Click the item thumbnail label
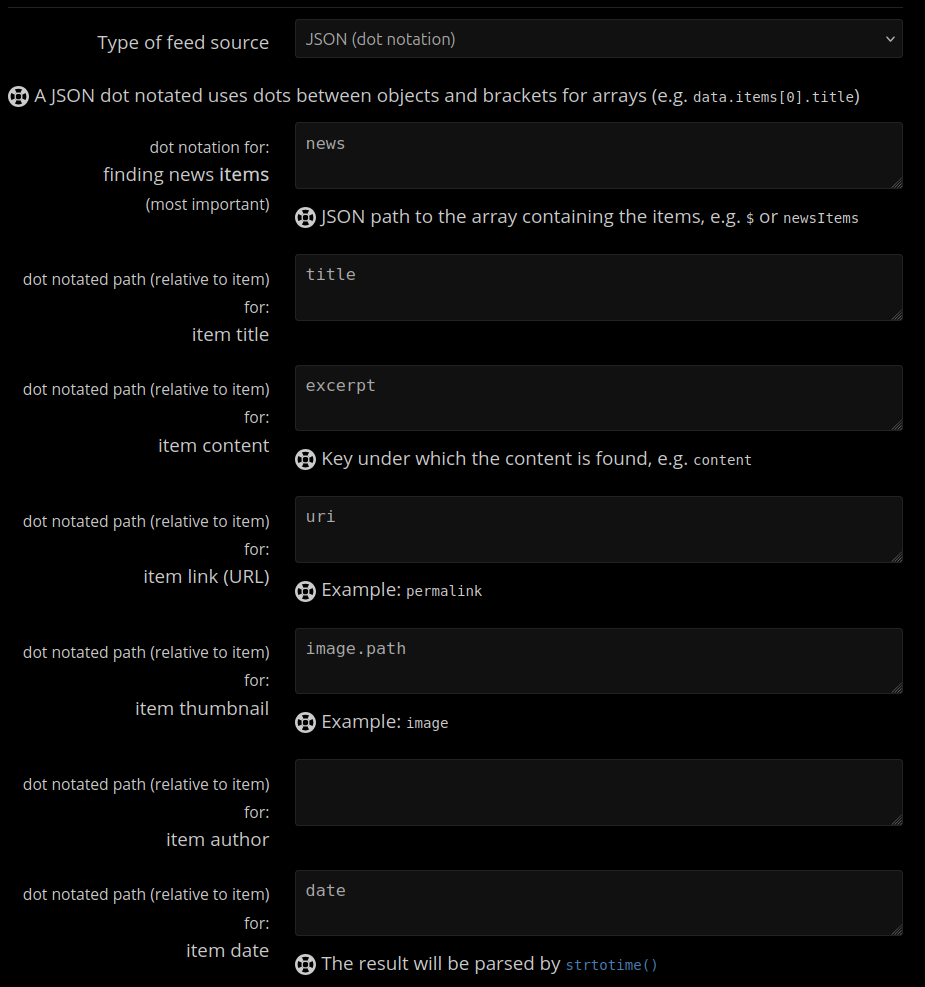The height and width of the screenshot is (987, 925). [201, 709]
